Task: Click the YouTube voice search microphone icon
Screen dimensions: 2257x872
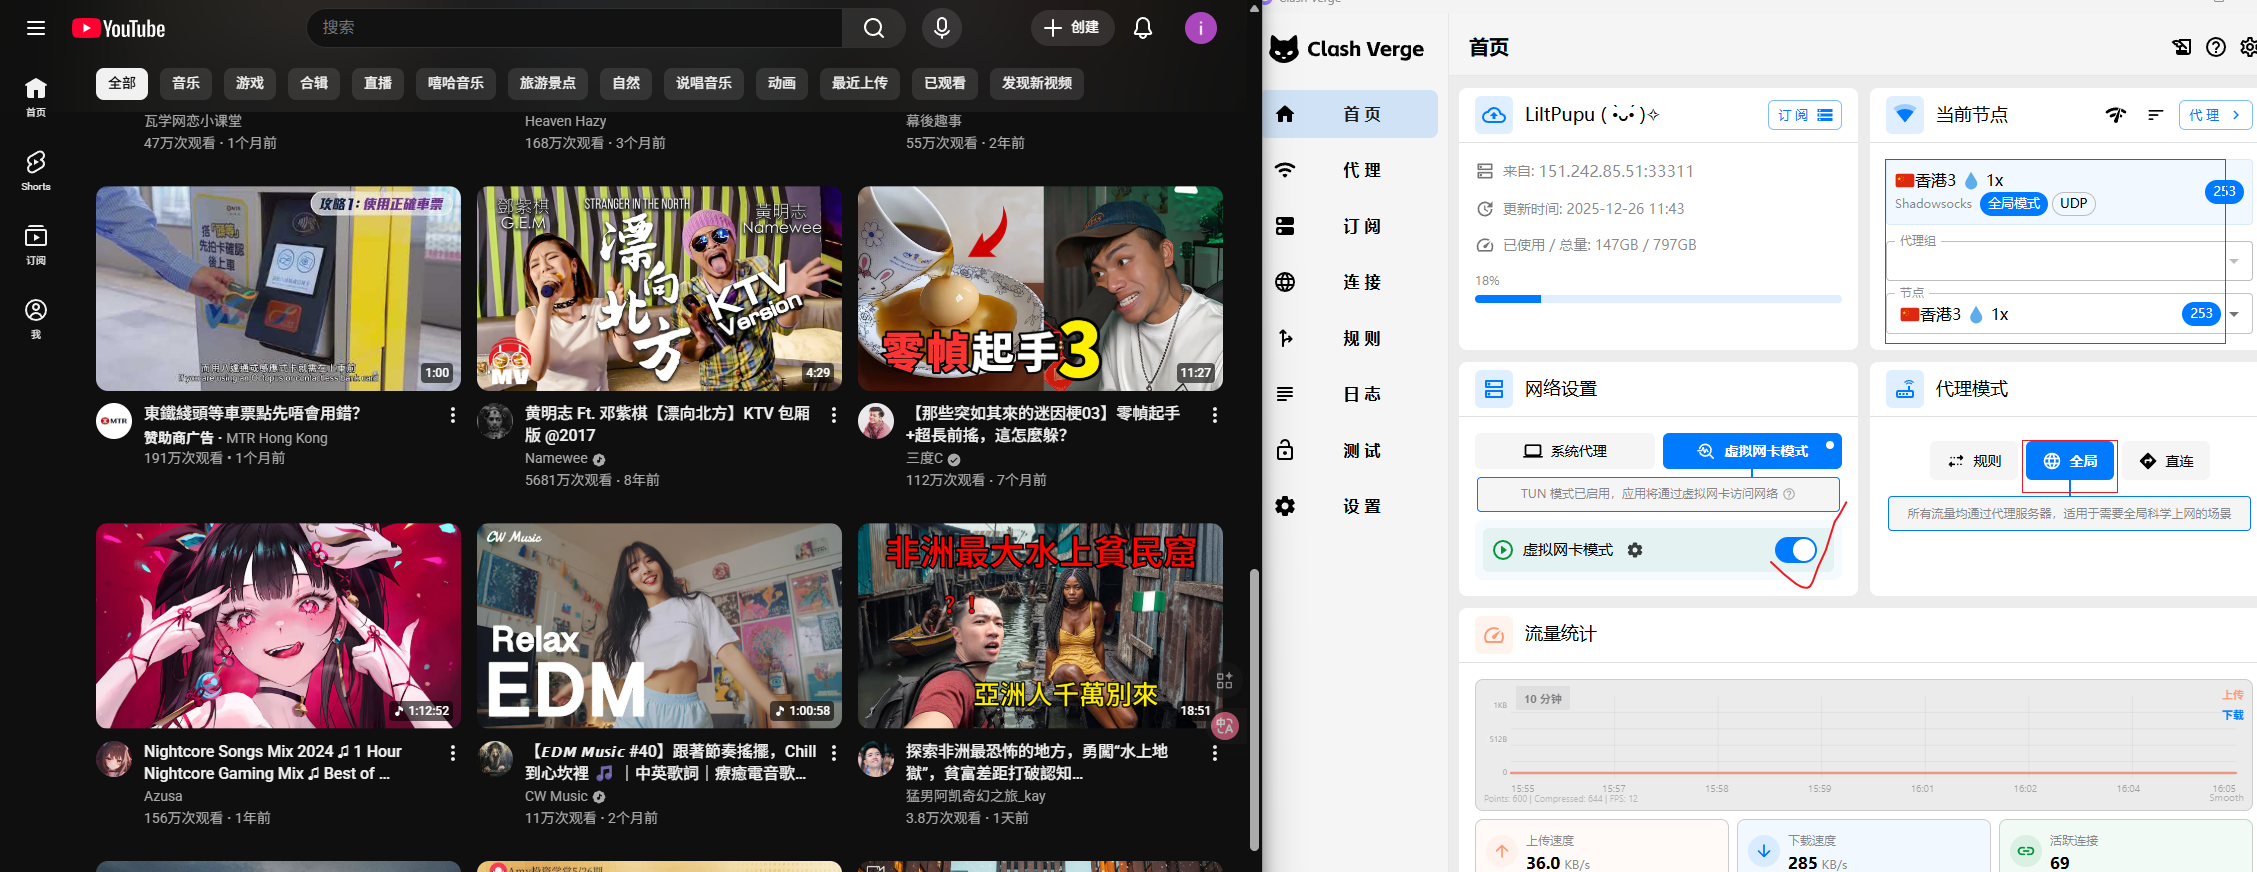Action: [x=941, y=28]
